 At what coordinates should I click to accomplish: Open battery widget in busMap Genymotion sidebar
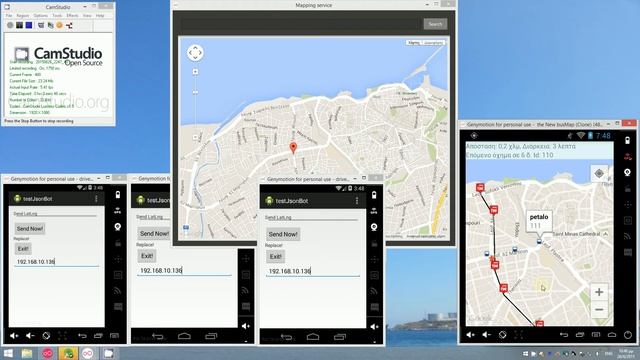[628, 141]
